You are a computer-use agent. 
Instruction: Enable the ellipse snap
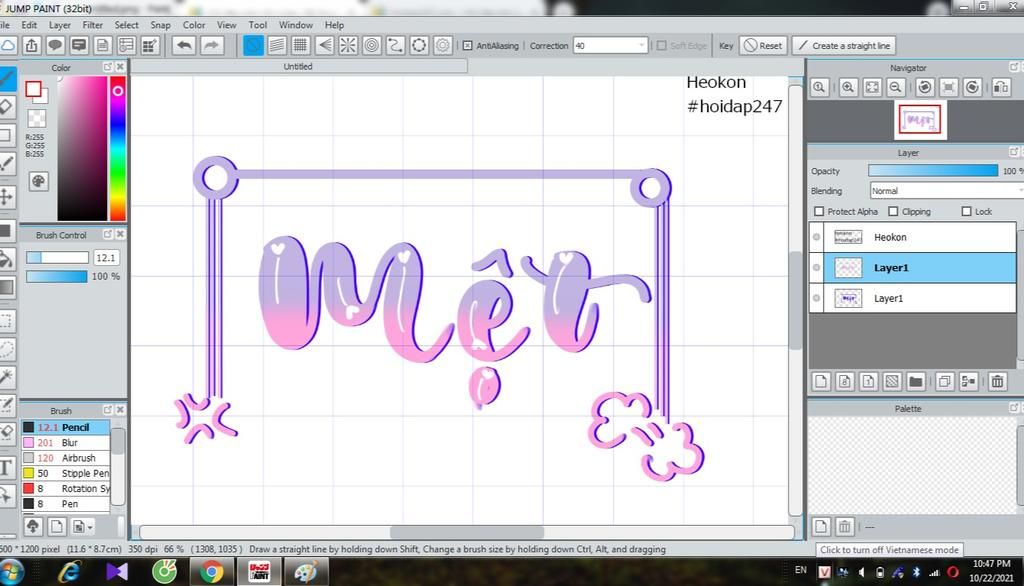419,45
